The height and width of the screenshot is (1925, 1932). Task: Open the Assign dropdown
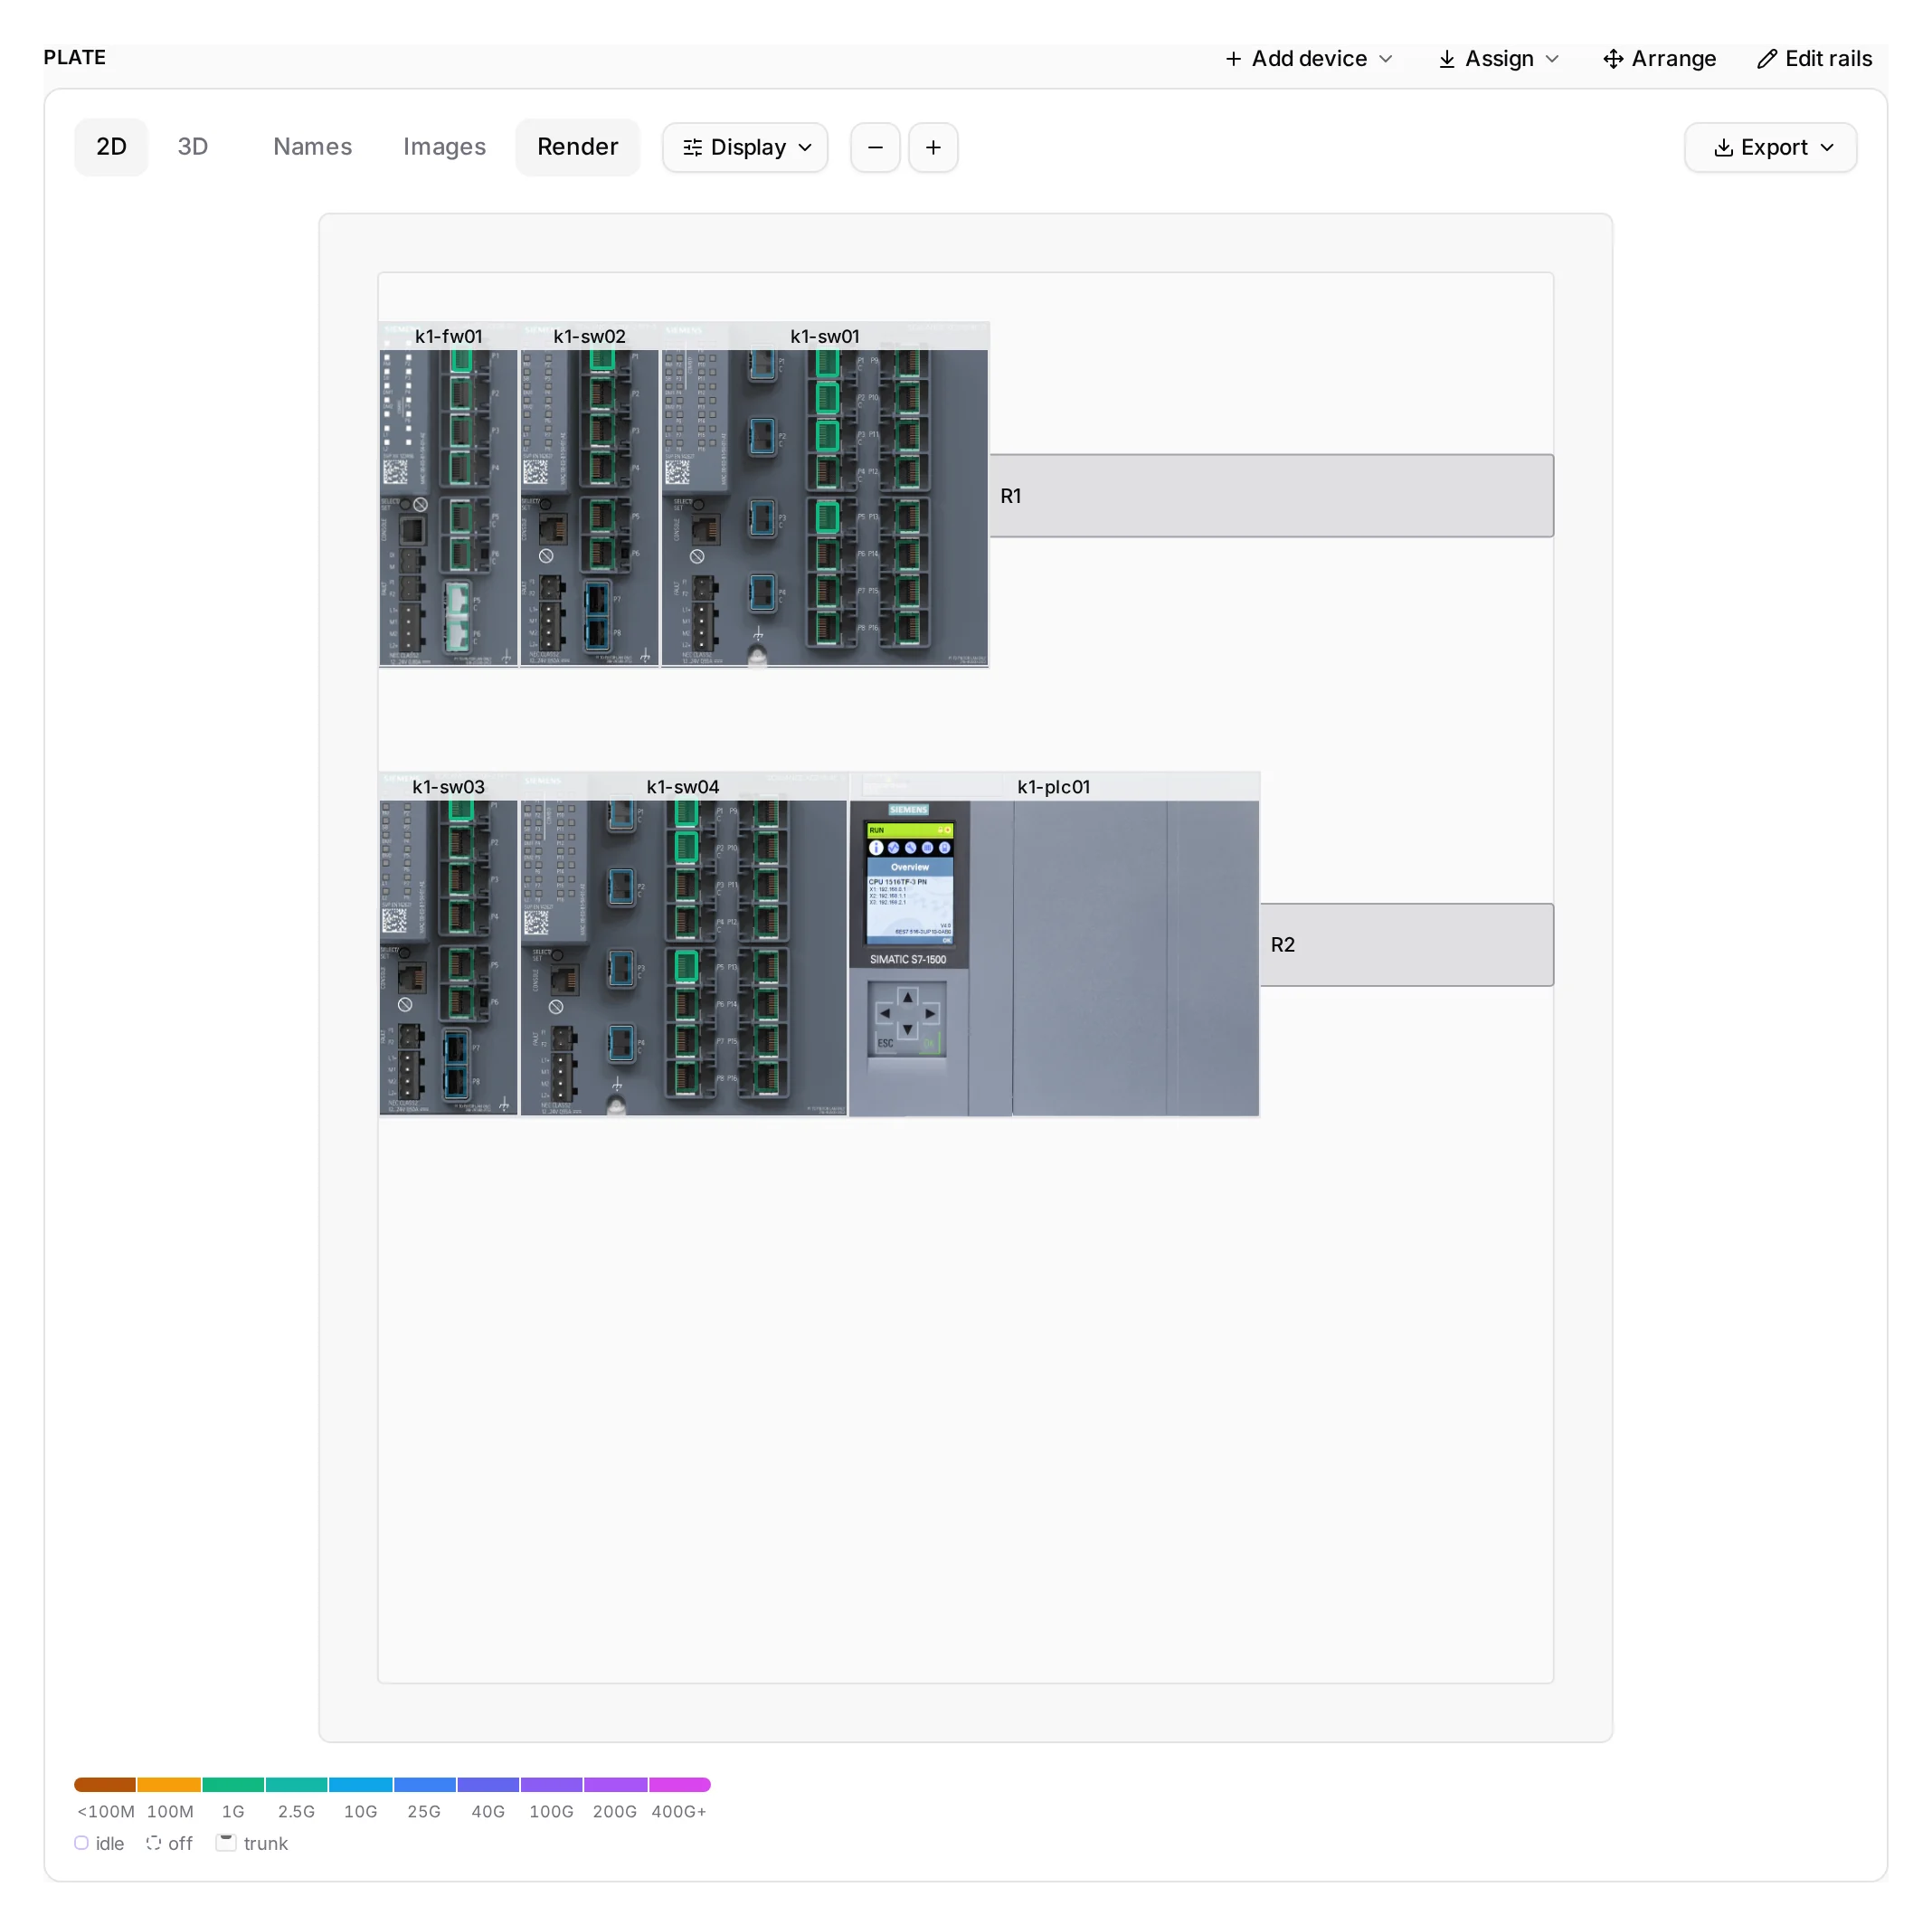(x=1499, y=59)
